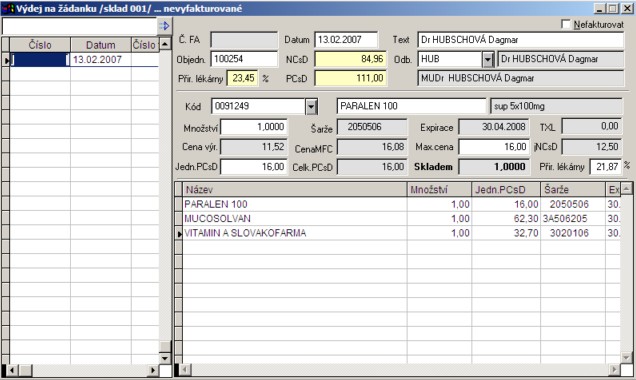Click the Jedn.PCsD input field 16,00
The width and height of the screenshot is (636, 380).
254,167
